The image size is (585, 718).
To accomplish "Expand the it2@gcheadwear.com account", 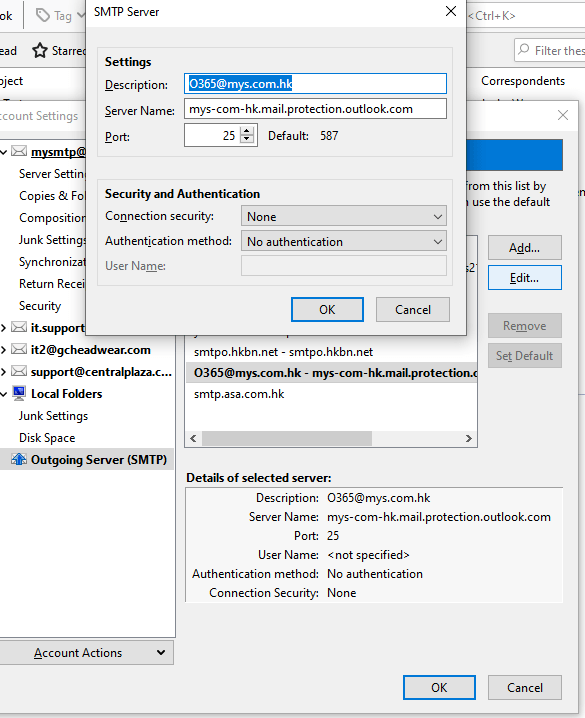I will pyautogui.click(x=4, y=350).
